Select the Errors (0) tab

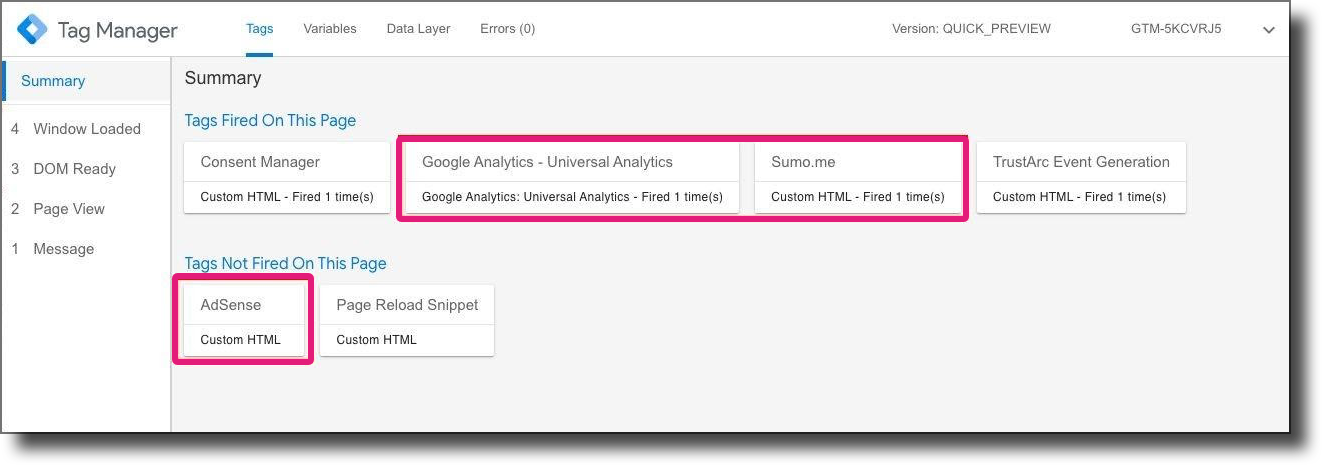(x=507, y=29)
